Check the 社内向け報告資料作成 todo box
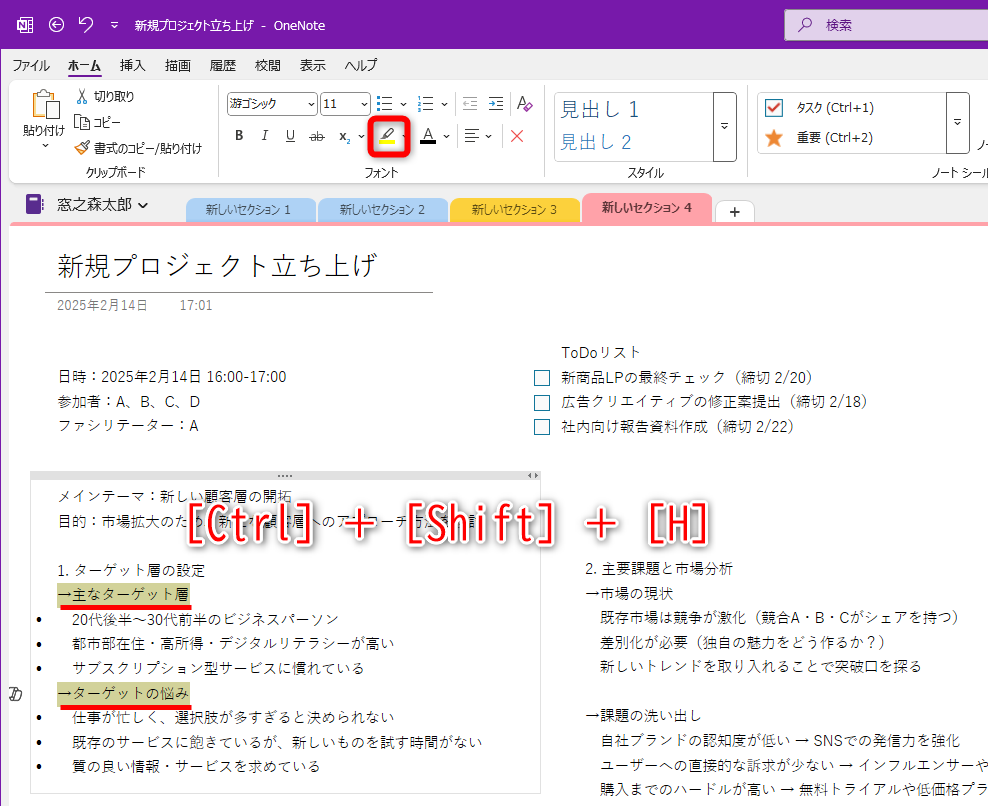Screen dimensions: 988x806 (541, 427)
